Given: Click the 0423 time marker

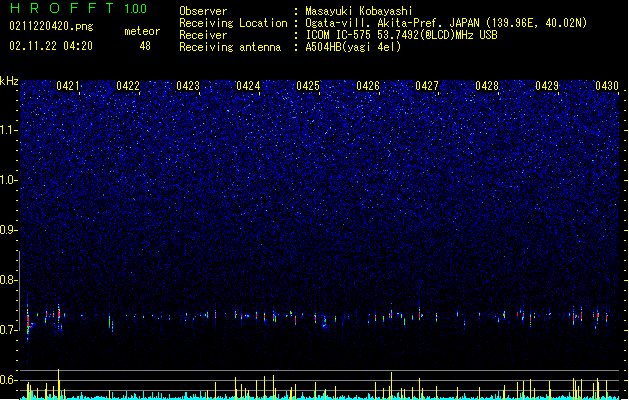Looking at the screenshot, I should tap(188, 86).
